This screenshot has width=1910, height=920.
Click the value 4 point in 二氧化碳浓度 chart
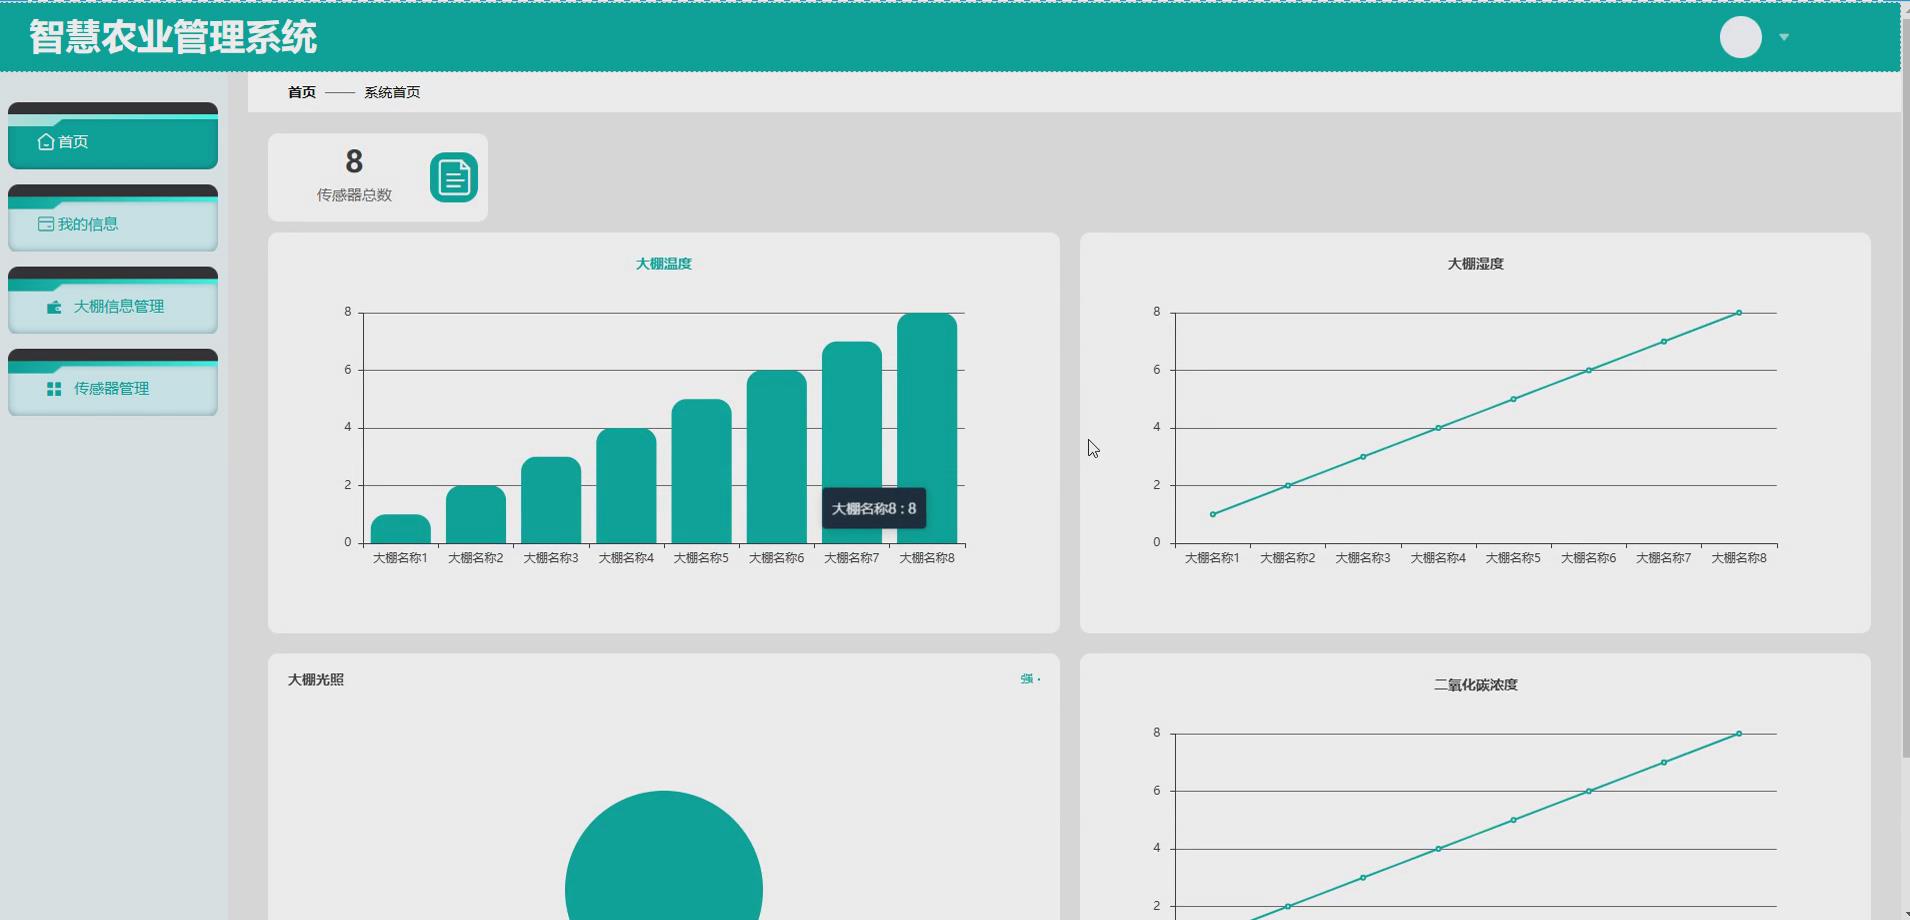point(1438,849)
